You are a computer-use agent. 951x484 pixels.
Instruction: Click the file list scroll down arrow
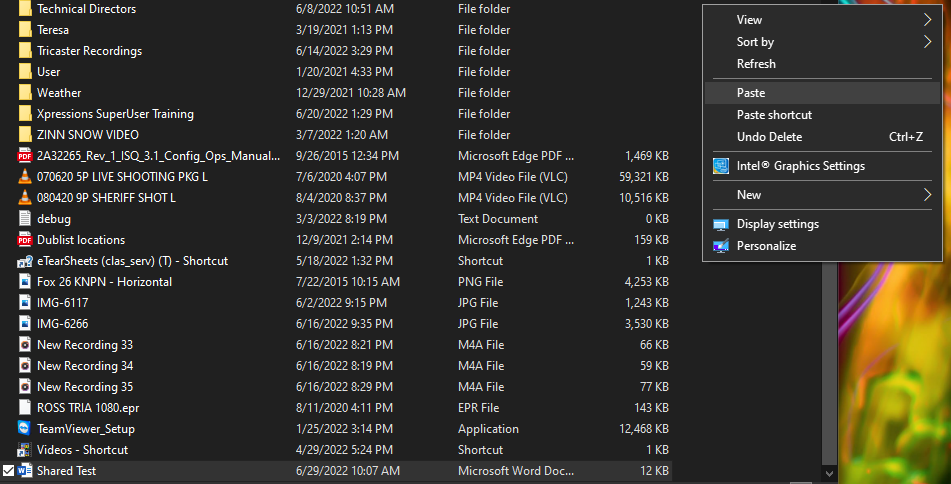[x=829, y=473]
